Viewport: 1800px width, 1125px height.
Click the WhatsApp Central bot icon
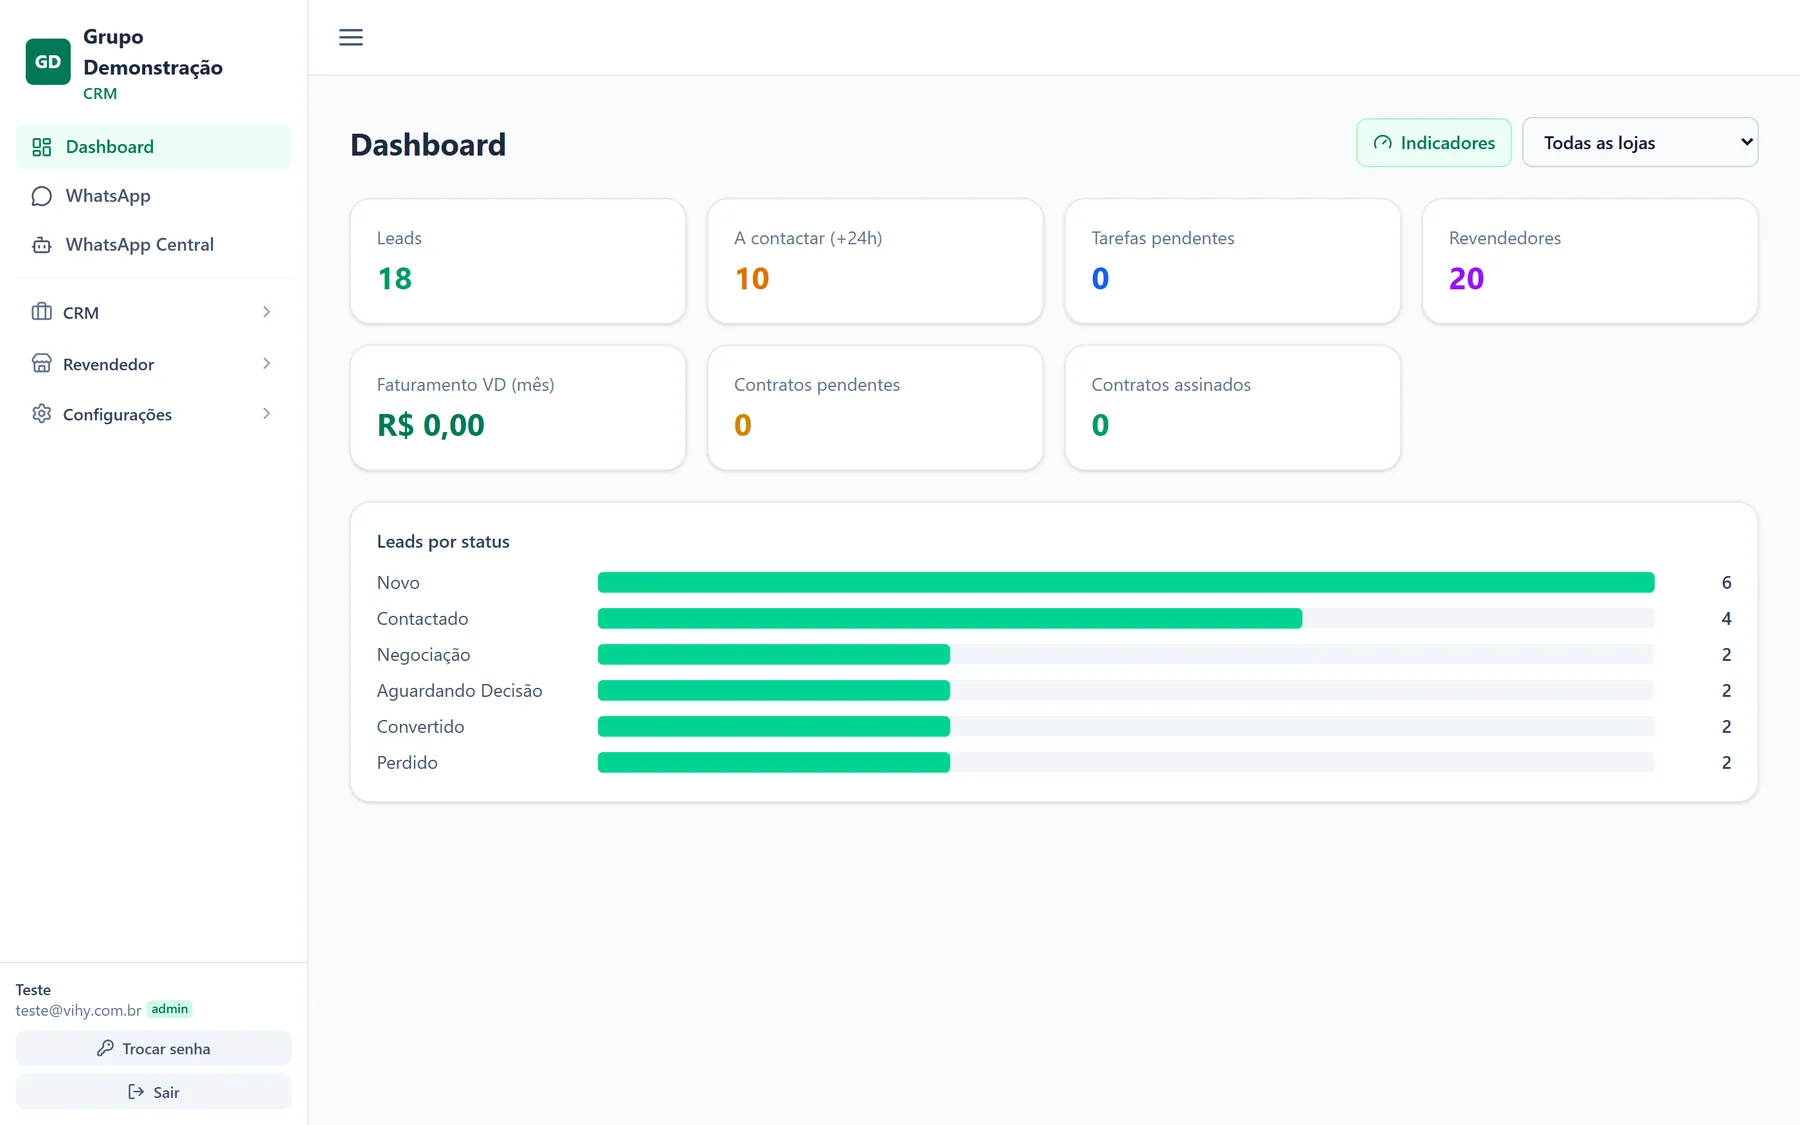[x=42, y=245]
